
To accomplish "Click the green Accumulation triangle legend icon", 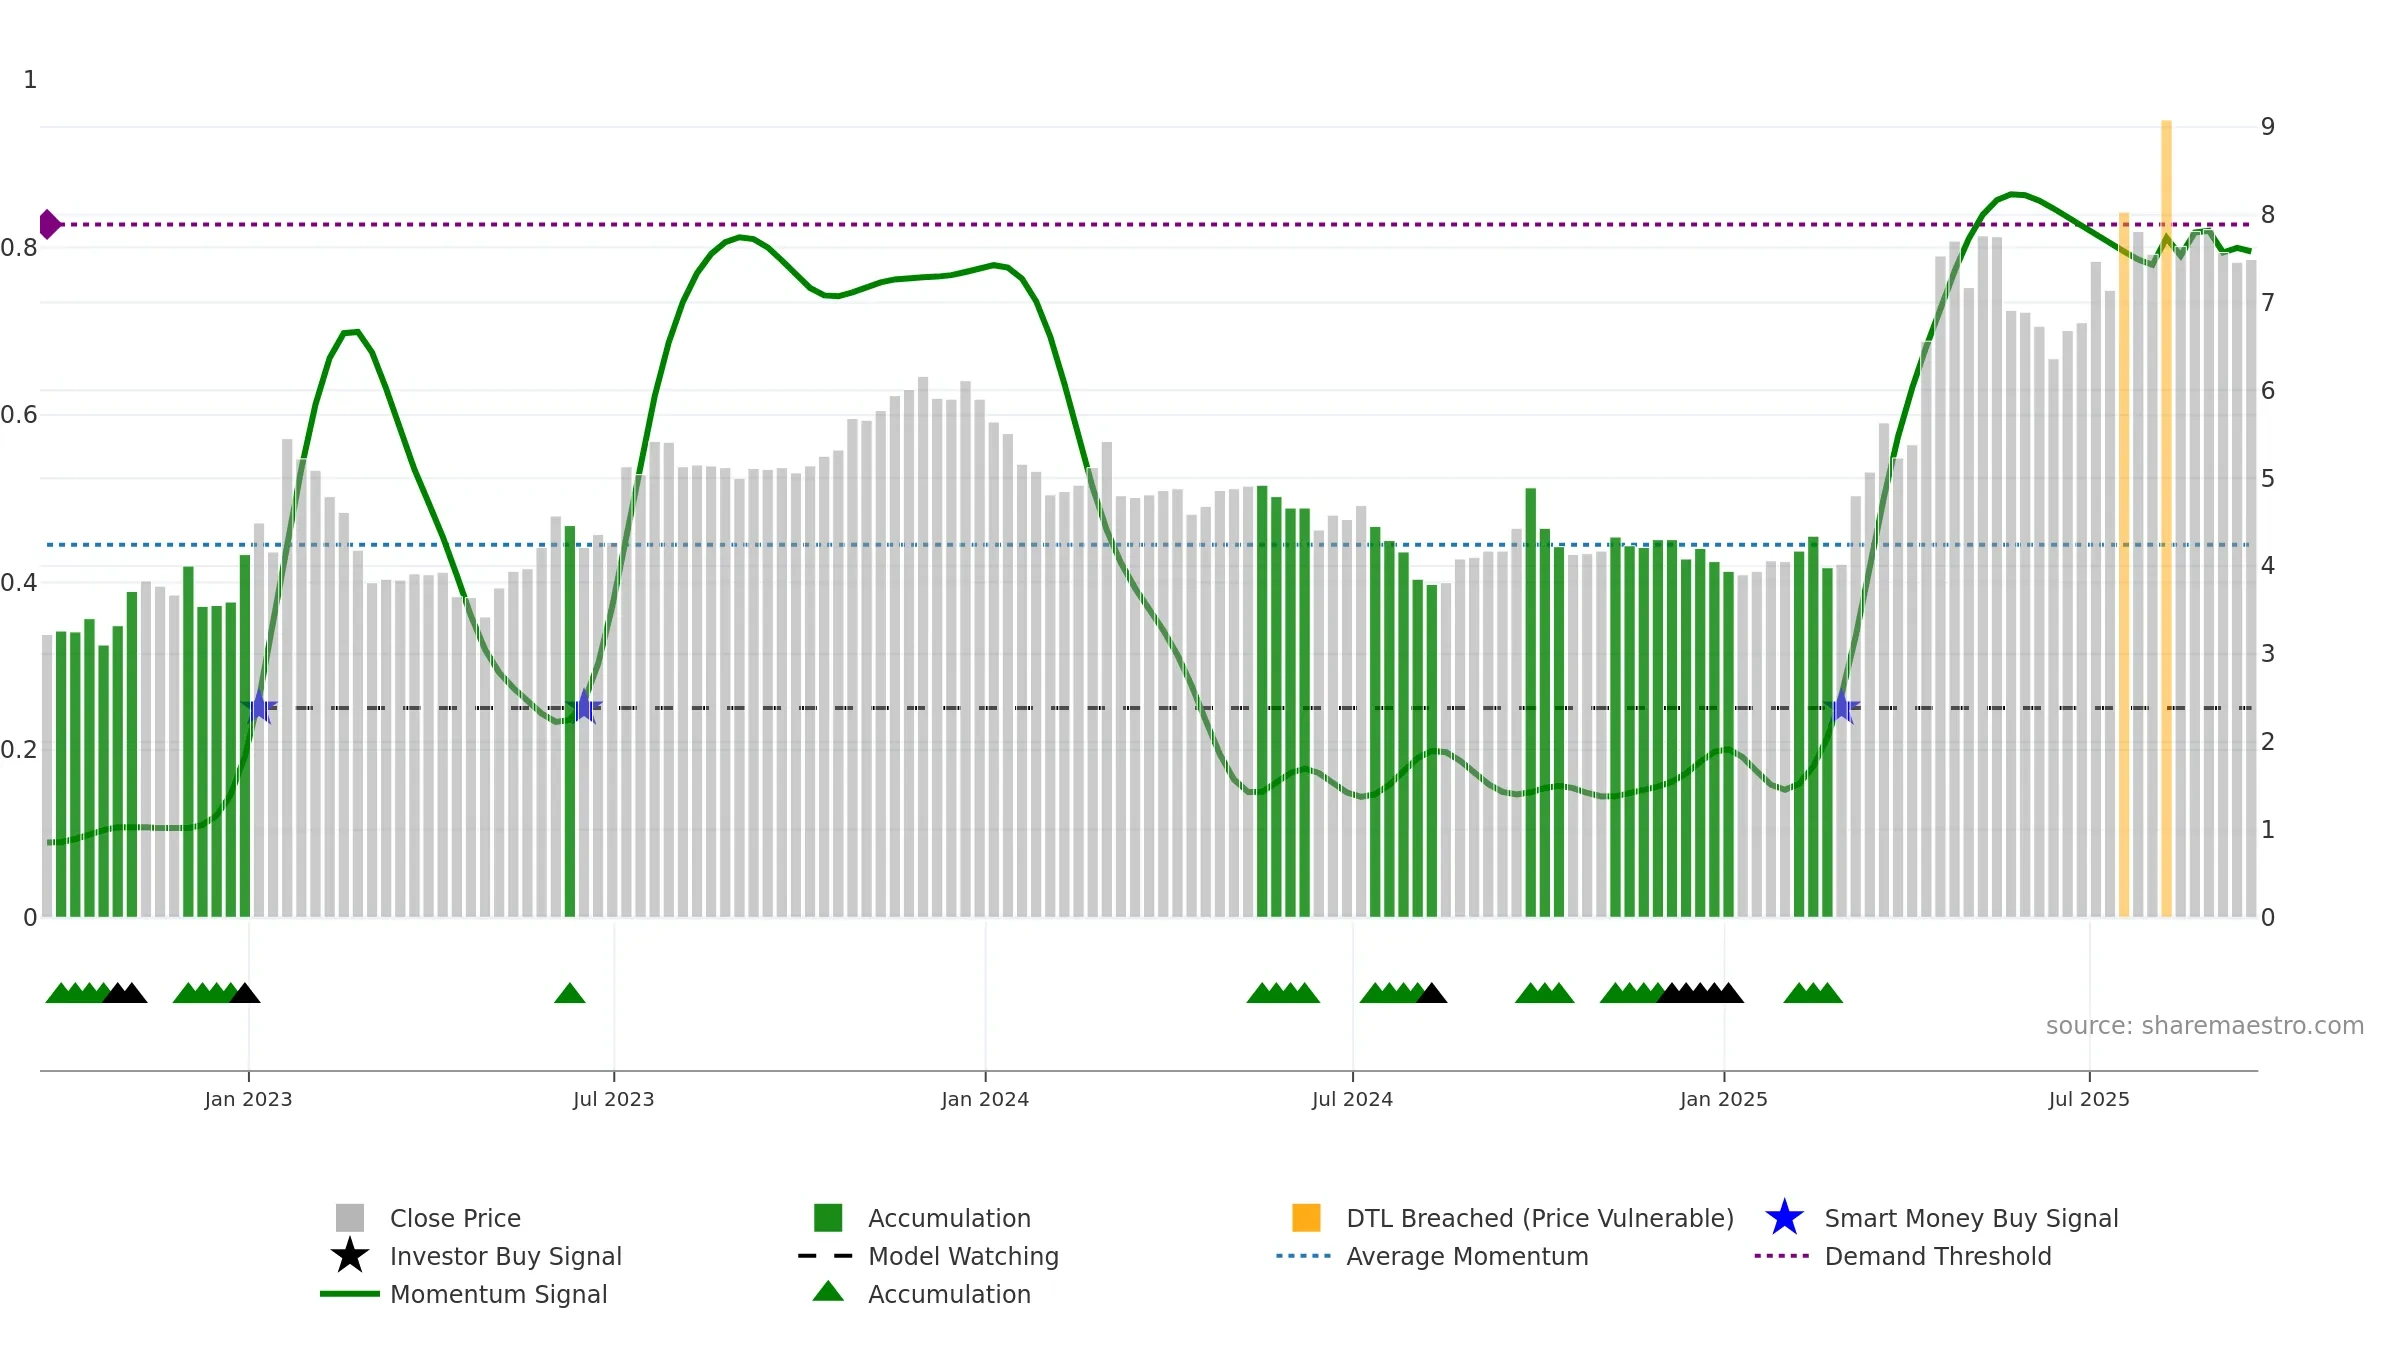I will coord(828,1292).
